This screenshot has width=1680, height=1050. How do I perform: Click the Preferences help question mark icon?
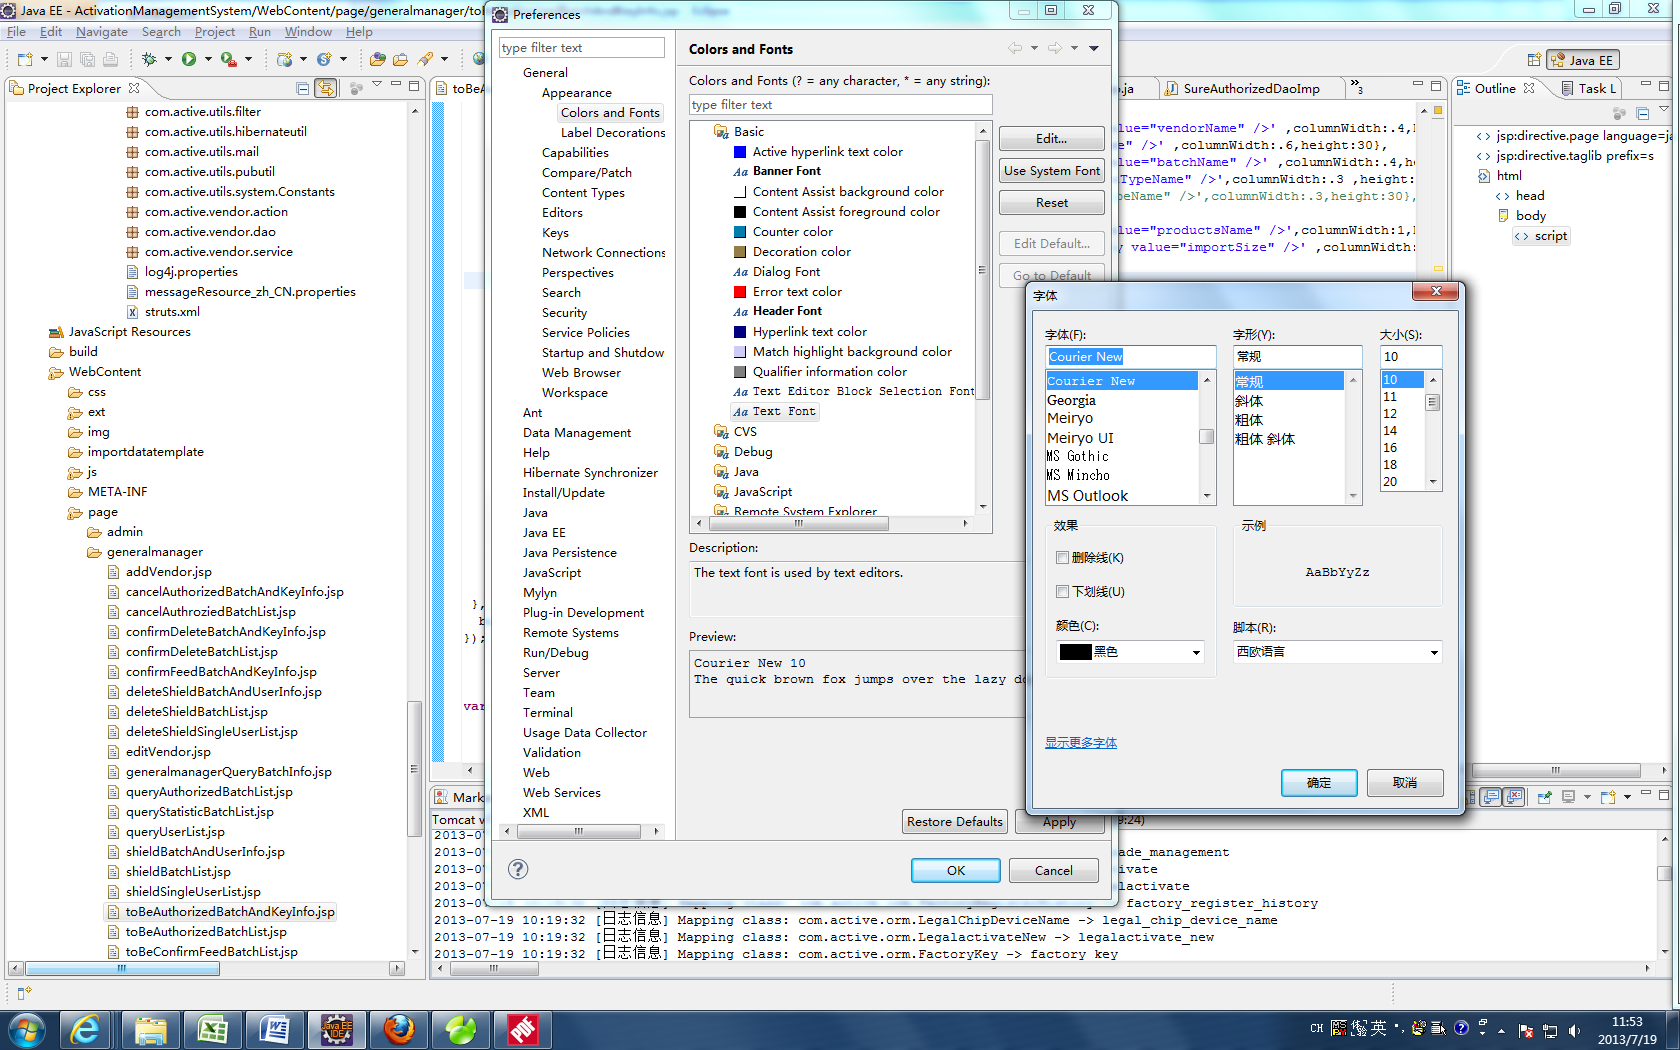pos(518,869)
